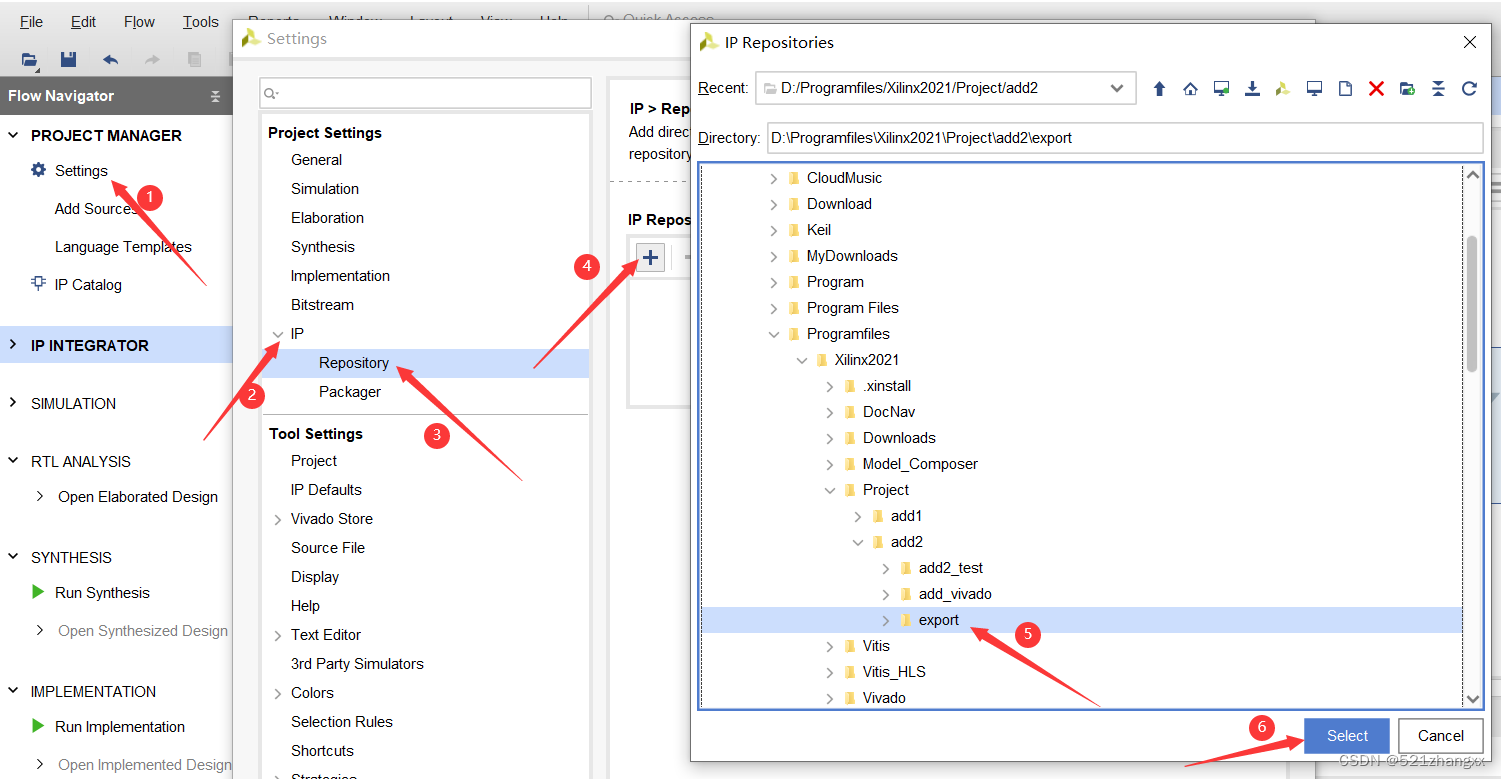Collapse all tree nodes icon
1501x779 pixels.
(x=1438, y=89)
